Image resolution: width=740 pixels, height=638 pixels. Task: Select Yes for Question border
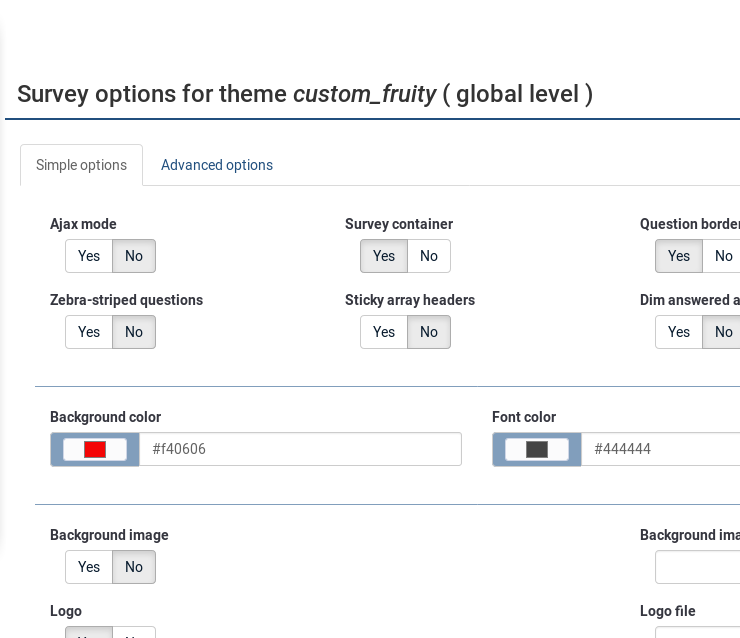pos(679,256)
